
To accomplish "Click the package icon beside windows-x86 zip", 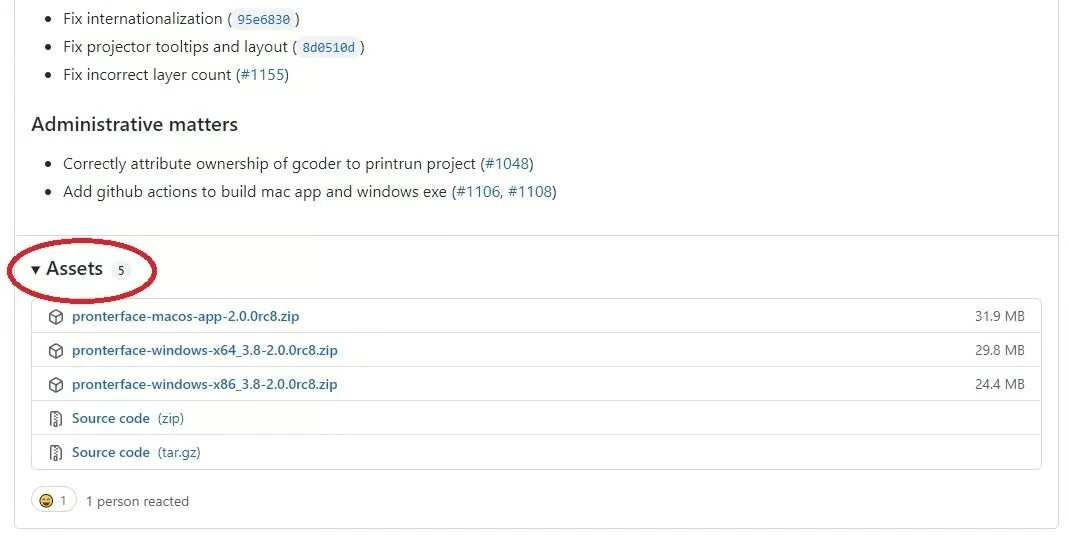I will pos(56,385).
